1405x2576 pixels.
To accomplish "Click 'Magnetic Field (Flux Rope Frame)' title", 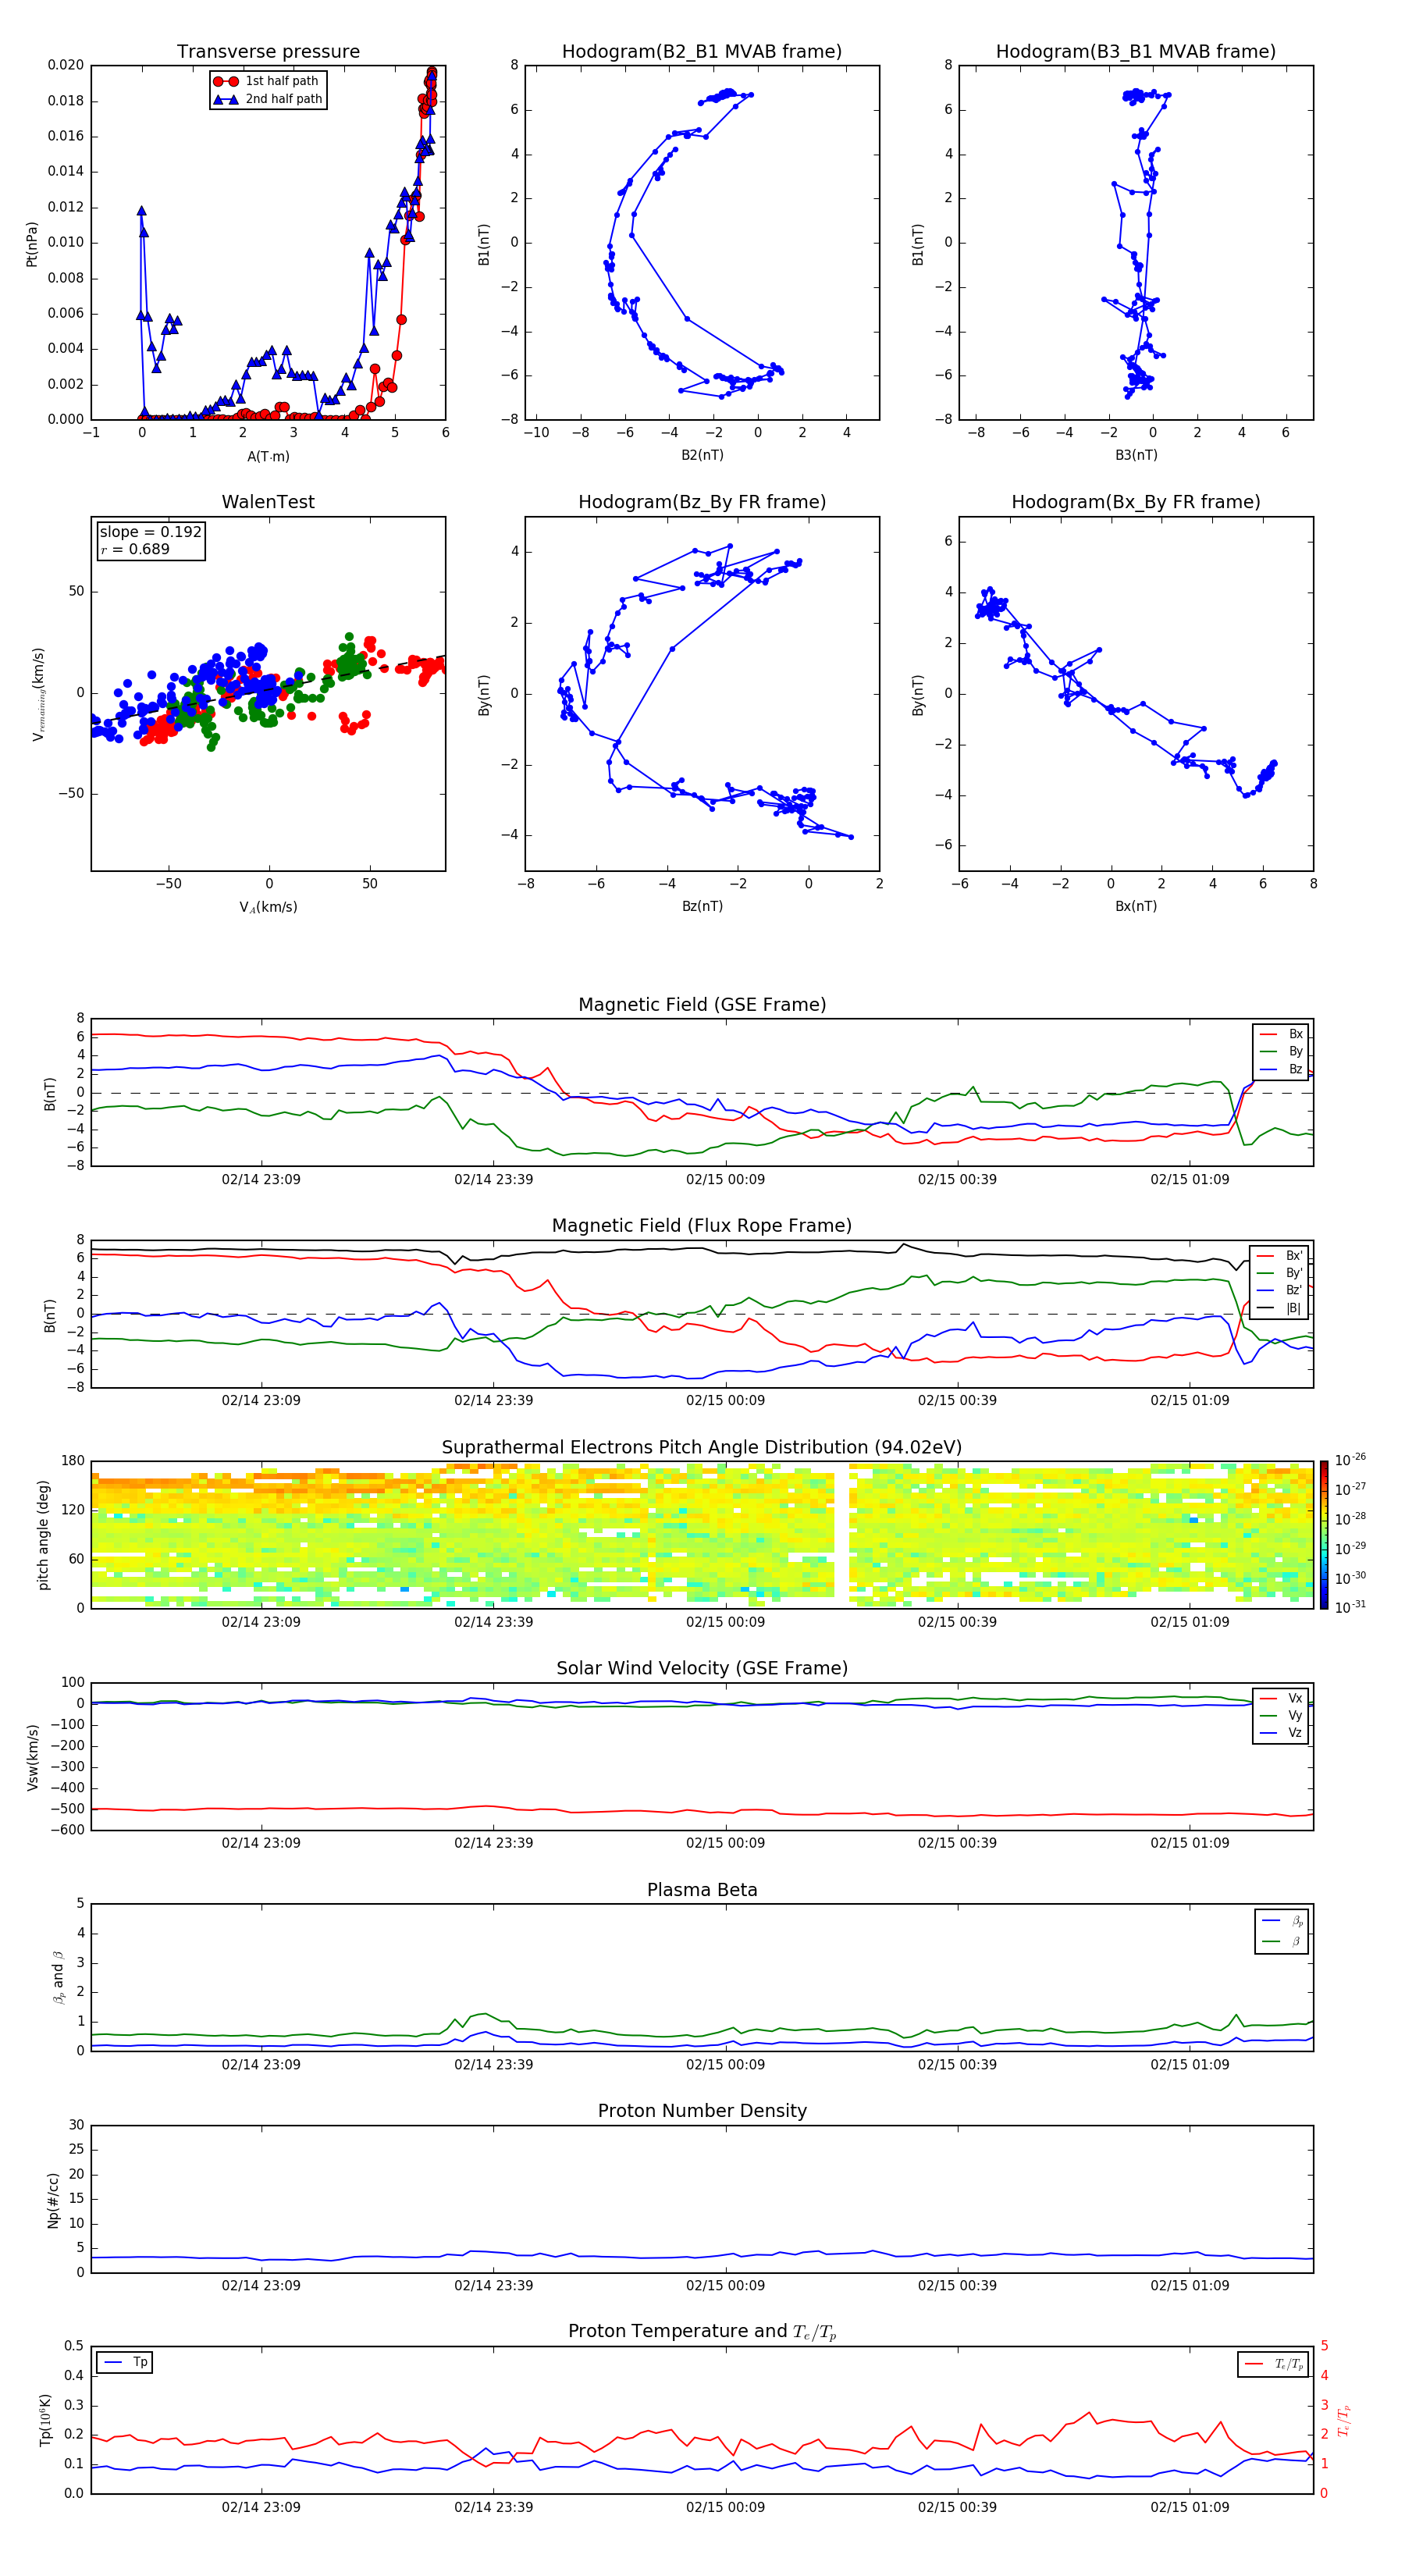I will [702, 1226].
